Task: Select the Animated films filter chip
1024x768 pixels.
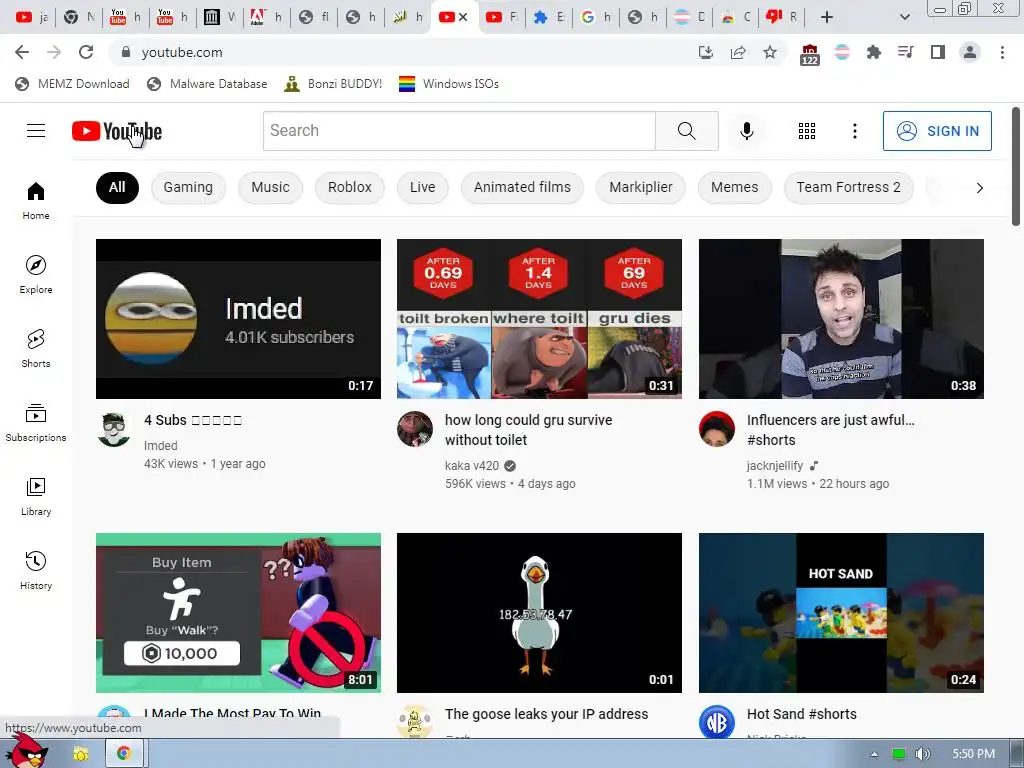Action: 522,187
